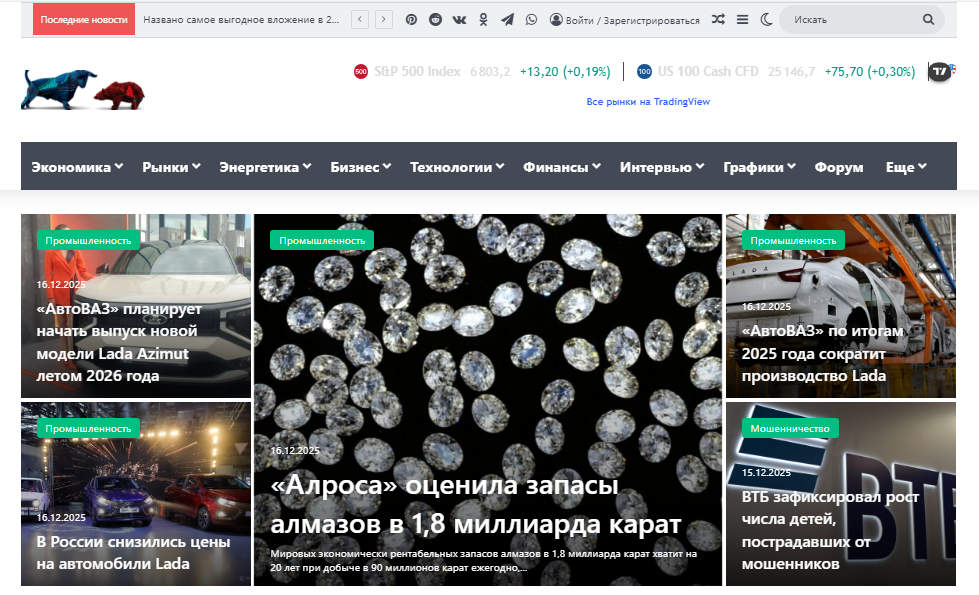The height and width of the screenshot is (595, 979).
Task: Click the bull and bear site logo
Action: pos(83,90)
